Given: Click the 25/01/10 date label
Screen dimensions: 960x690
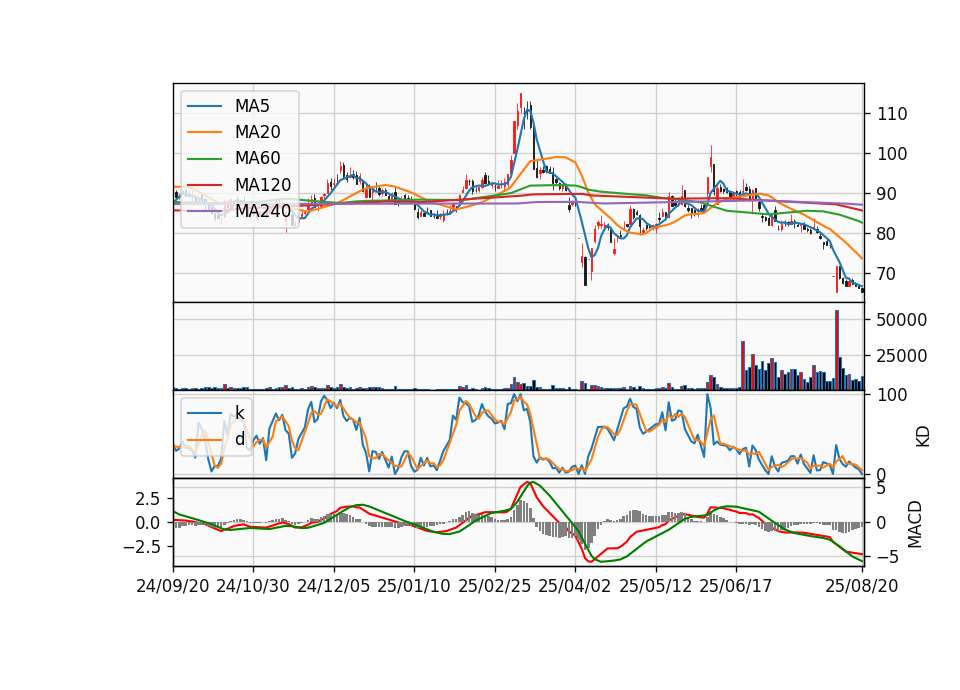Looking at the screenshot, I should pos(414,586).
